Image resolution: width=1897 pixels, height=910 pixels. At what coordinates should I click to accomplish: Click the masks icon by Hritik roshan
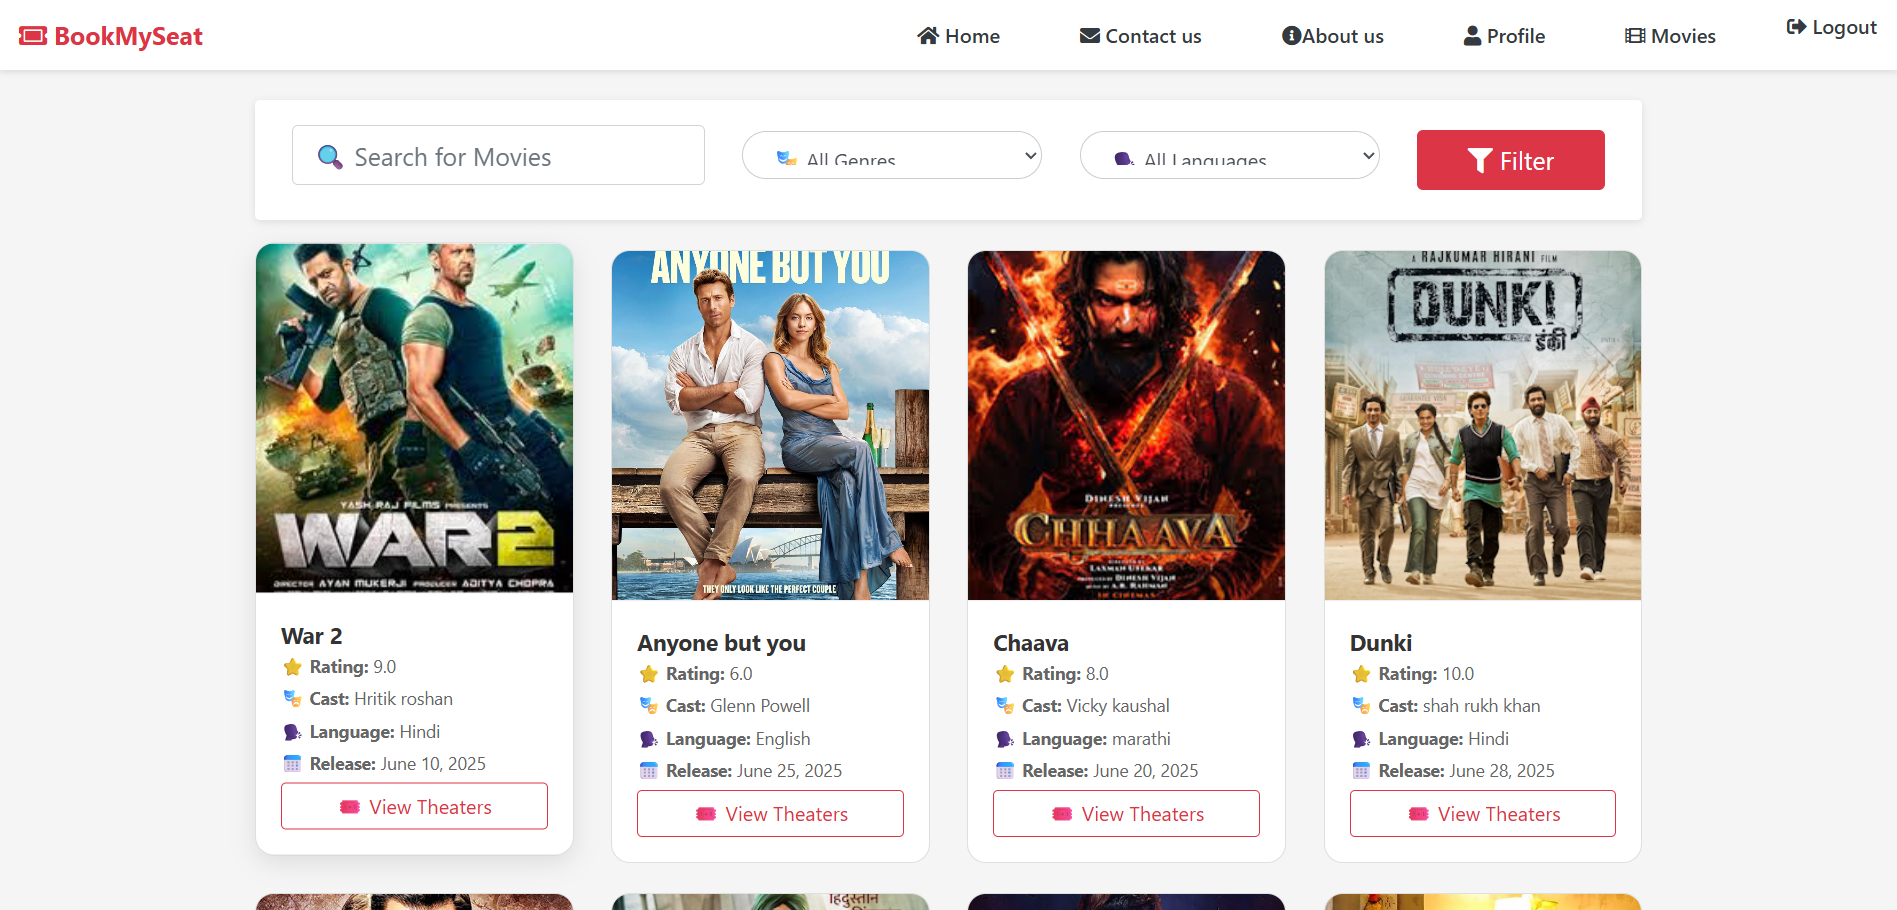(292, 699)
